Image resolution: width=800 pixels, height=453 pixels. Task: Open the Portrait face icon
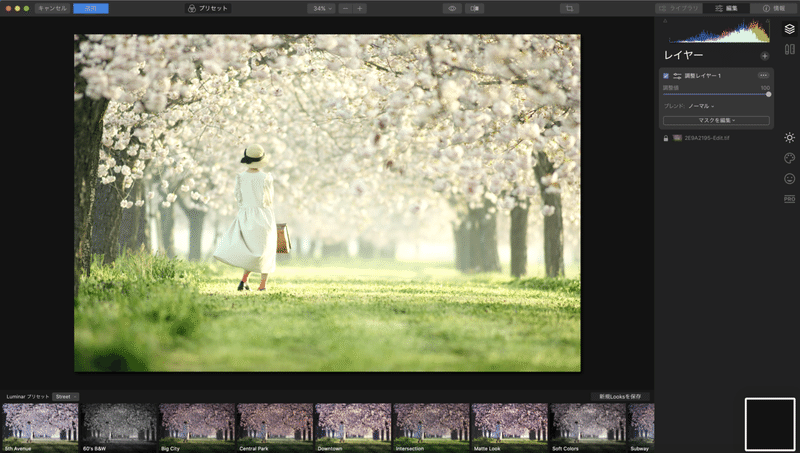(789, 179)
